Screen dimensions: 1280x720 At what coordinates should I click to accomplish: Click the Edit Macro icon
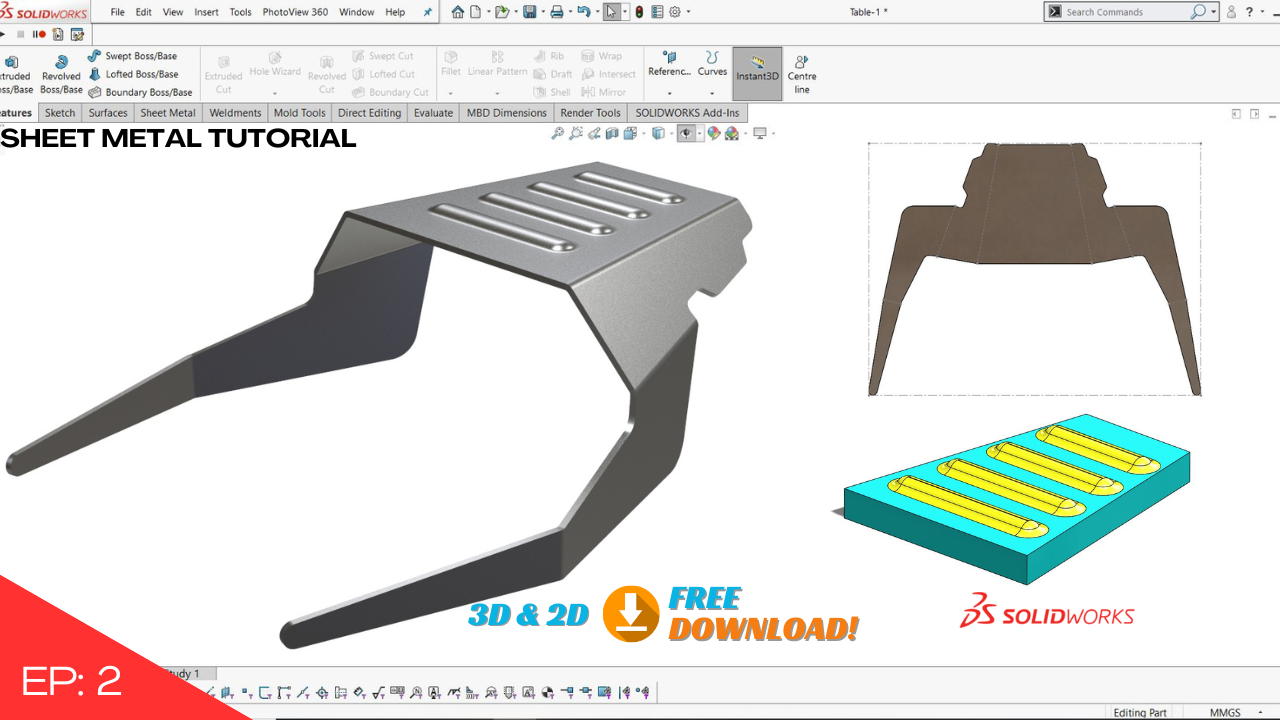pyautogui.click(x=77, y=34)
